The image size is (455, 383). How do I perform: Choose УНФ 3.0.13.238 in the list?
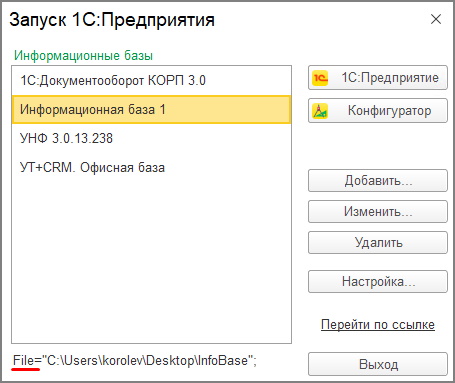(x=151, y=138)
